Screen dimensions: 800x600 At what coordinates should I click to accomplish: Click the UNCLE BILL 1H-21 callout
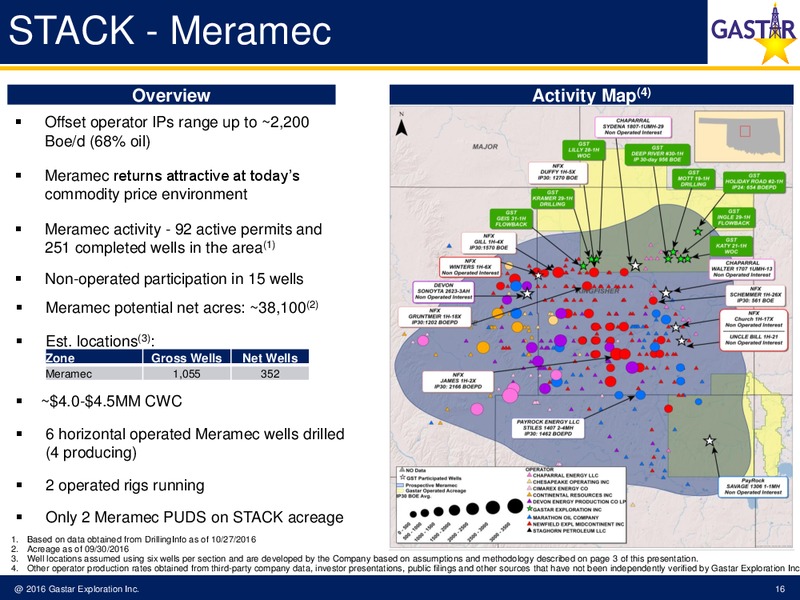pos(754,340)
